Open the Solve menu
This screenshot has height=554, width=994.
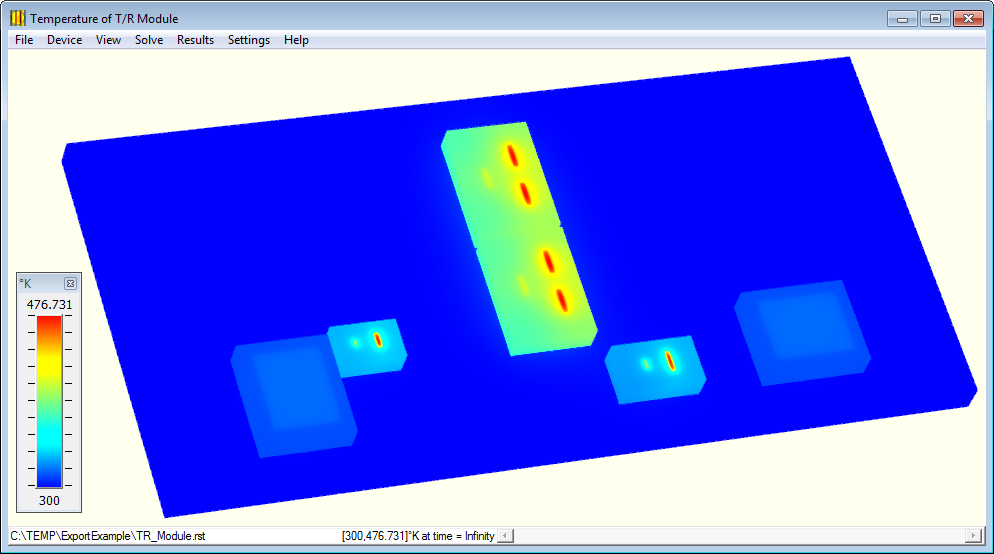[149, 40]
